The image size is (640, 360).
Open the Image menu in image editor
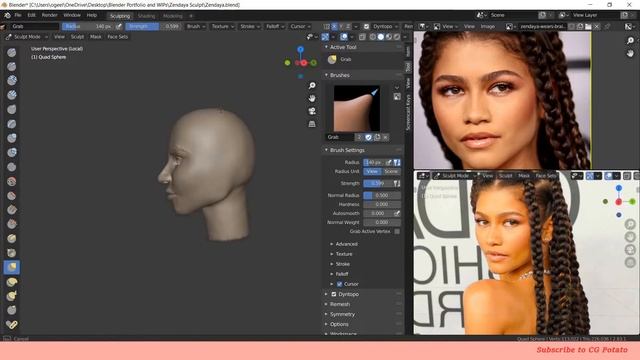[487, 26]
